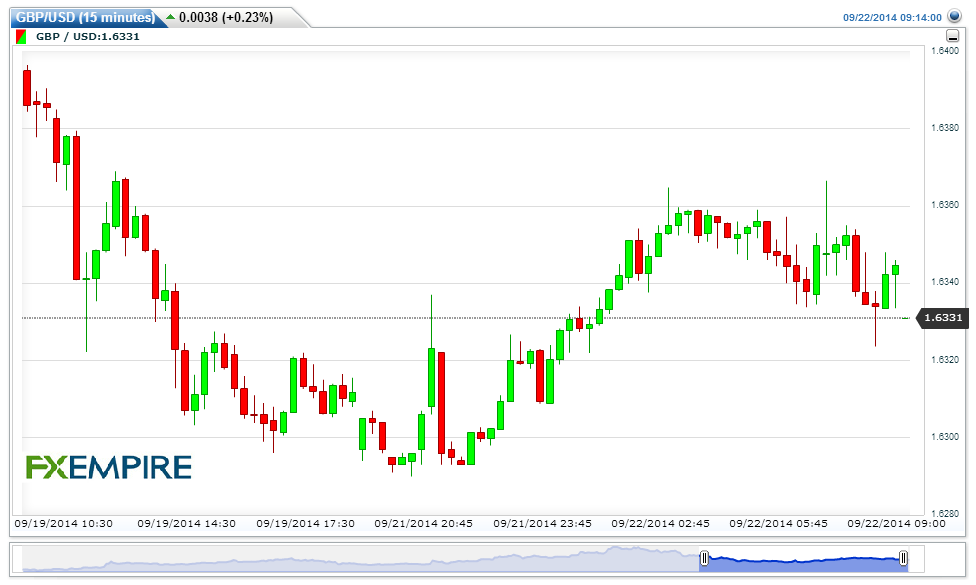Click the 1.6331 current price label

[944, 318]
